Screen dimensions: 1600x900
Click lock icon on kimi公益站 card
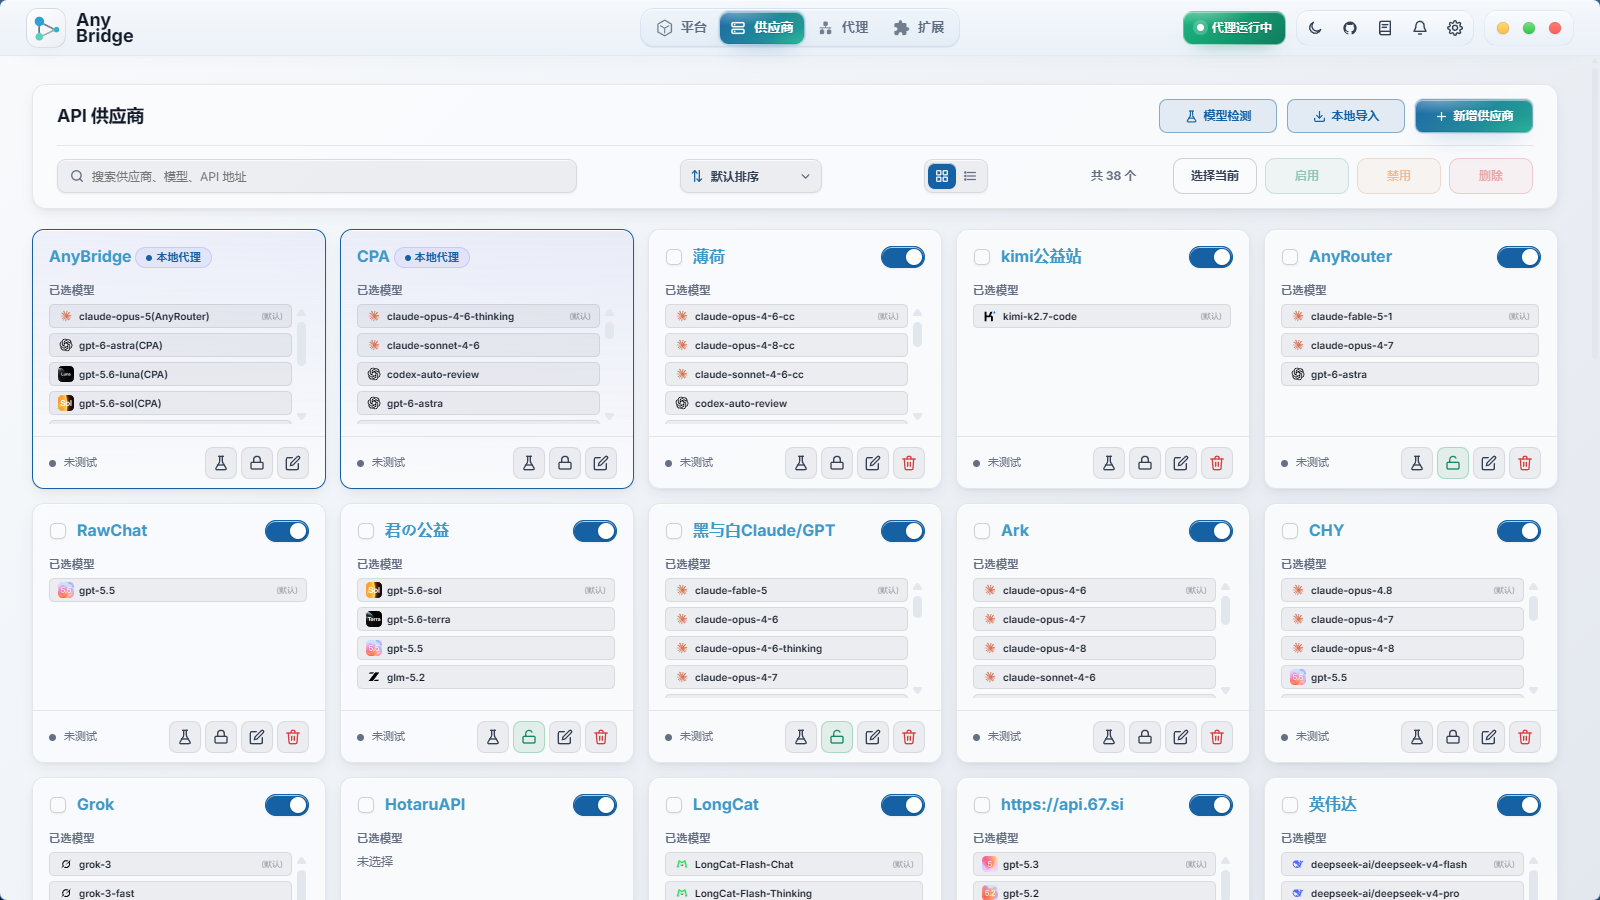click(1145, 463)
